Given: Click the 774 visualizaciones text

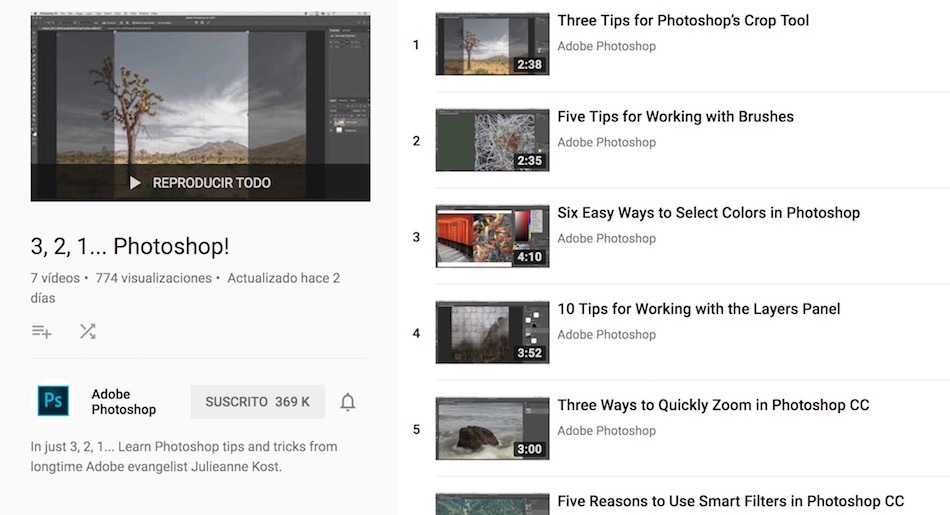Looking at the screenshot, I should coord(153,278).
